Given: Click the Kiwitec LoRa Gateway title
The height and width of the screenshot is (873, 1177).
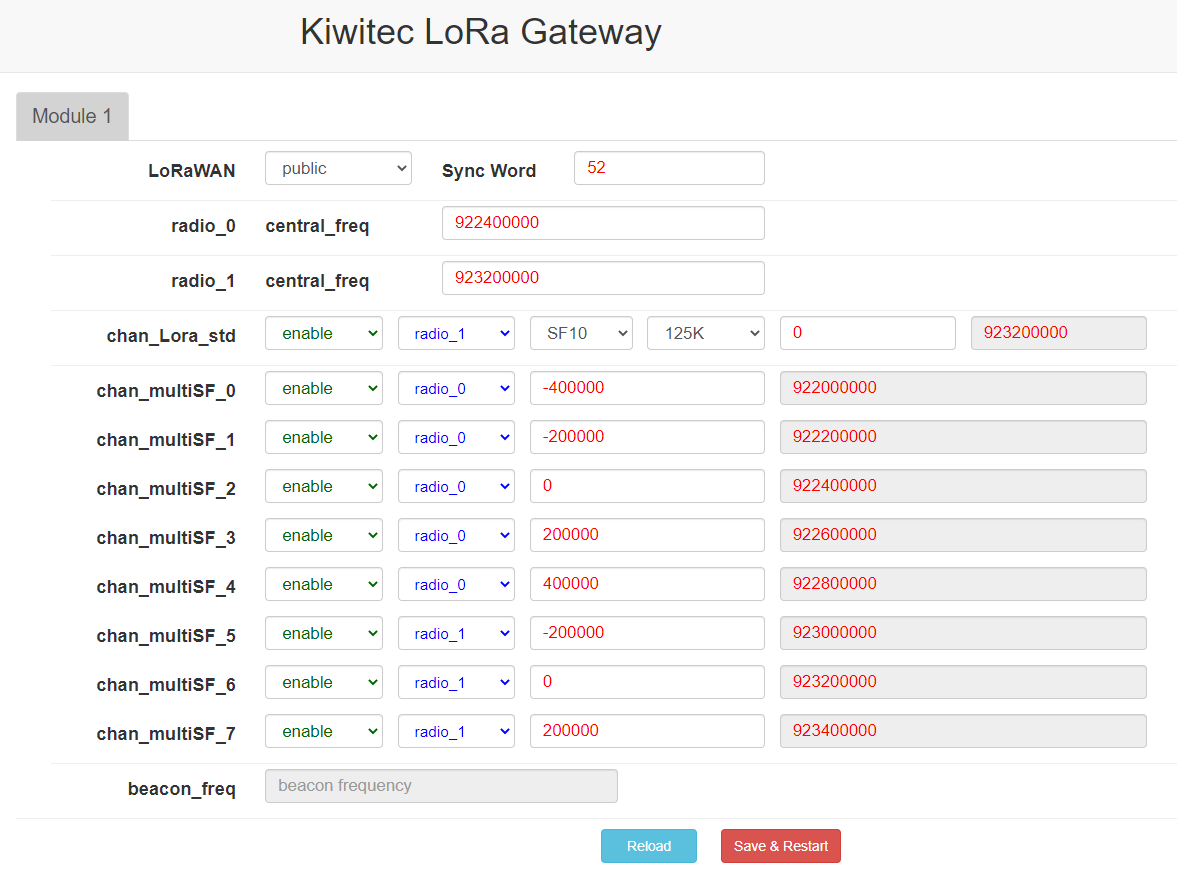Looking at the screenshot, I should coord(480,32).
